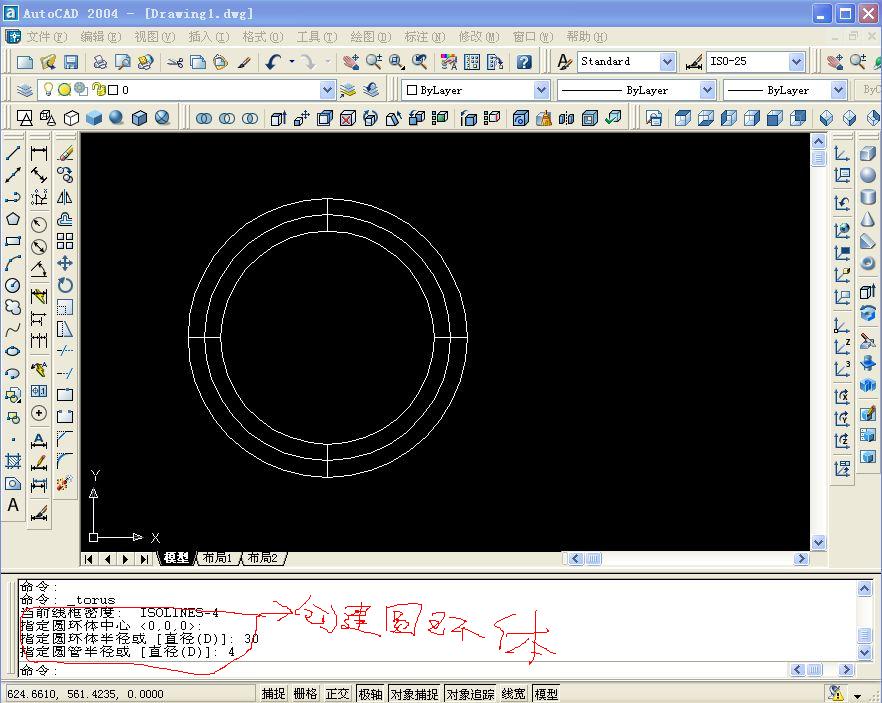The height and width of the screenshot is (703, 882).
Task: Click the Move modify tool
Action: [x=65, y=263]
